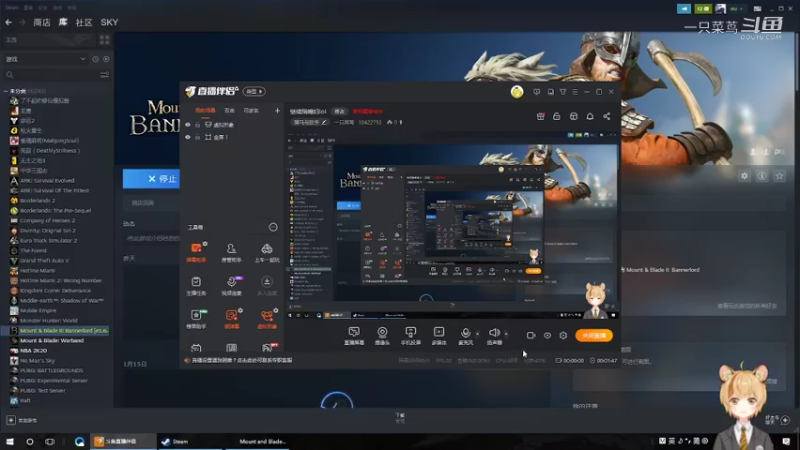Image resolution: width=800 pixels, height=450 pixels.
Task: Click Steam library search field
Action: click(x=51, y=75)
